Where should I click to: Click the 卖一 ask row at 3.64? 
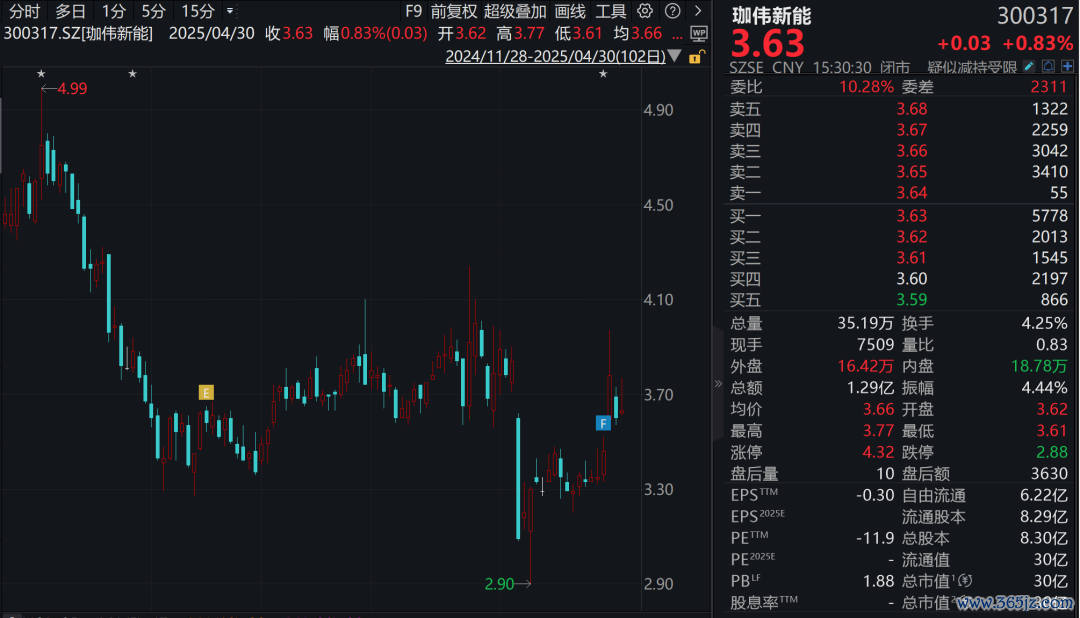click(x=899, y=193)
